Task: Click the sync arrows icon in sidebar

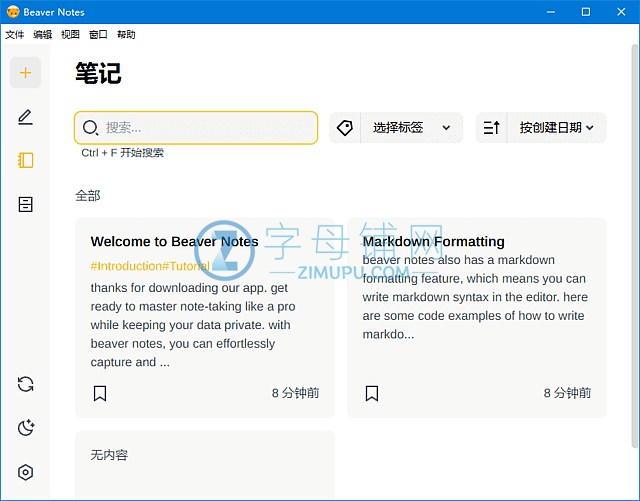Action: 26,384
